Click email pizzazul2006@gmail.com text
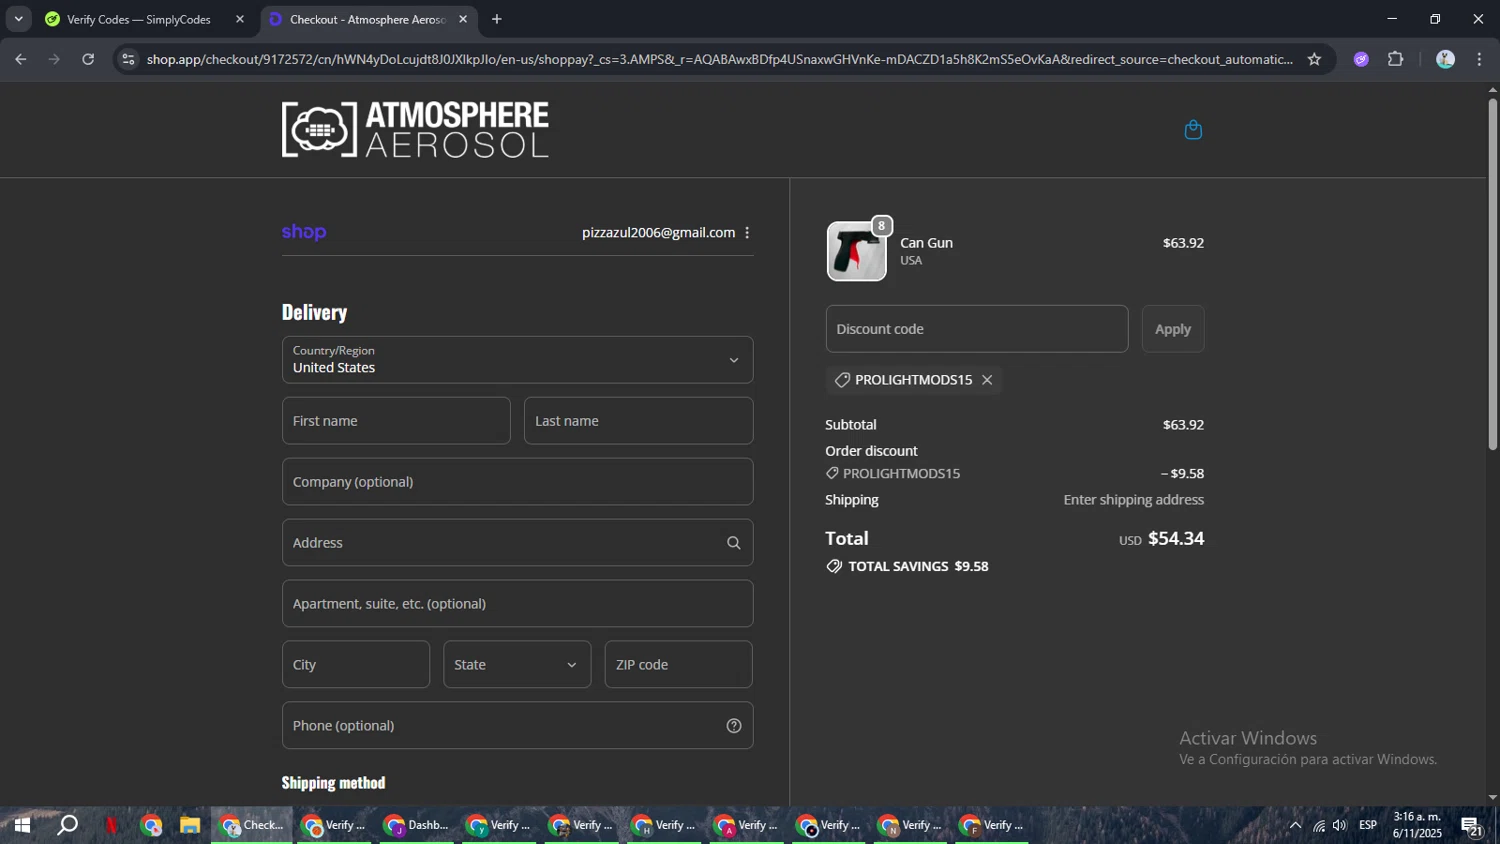This screenshot has width=1500, height=844. click(x=658, y=232)
